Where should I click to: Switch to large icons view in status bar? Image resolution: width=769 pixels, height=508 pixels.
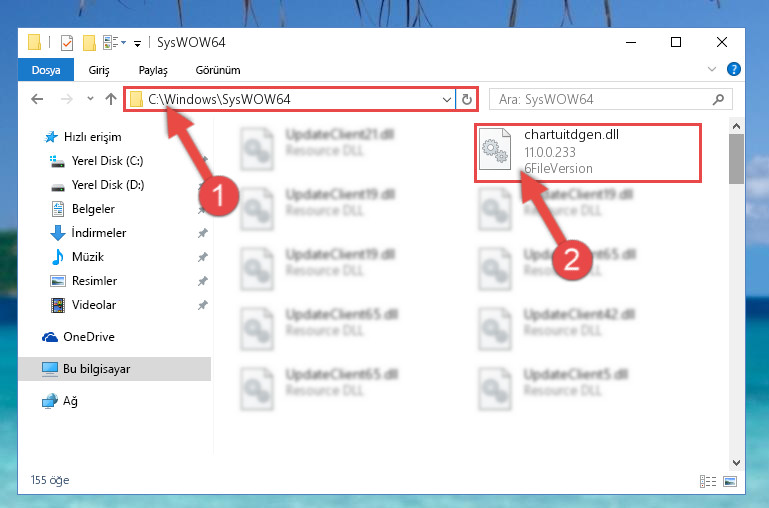(x=730, y=482)
